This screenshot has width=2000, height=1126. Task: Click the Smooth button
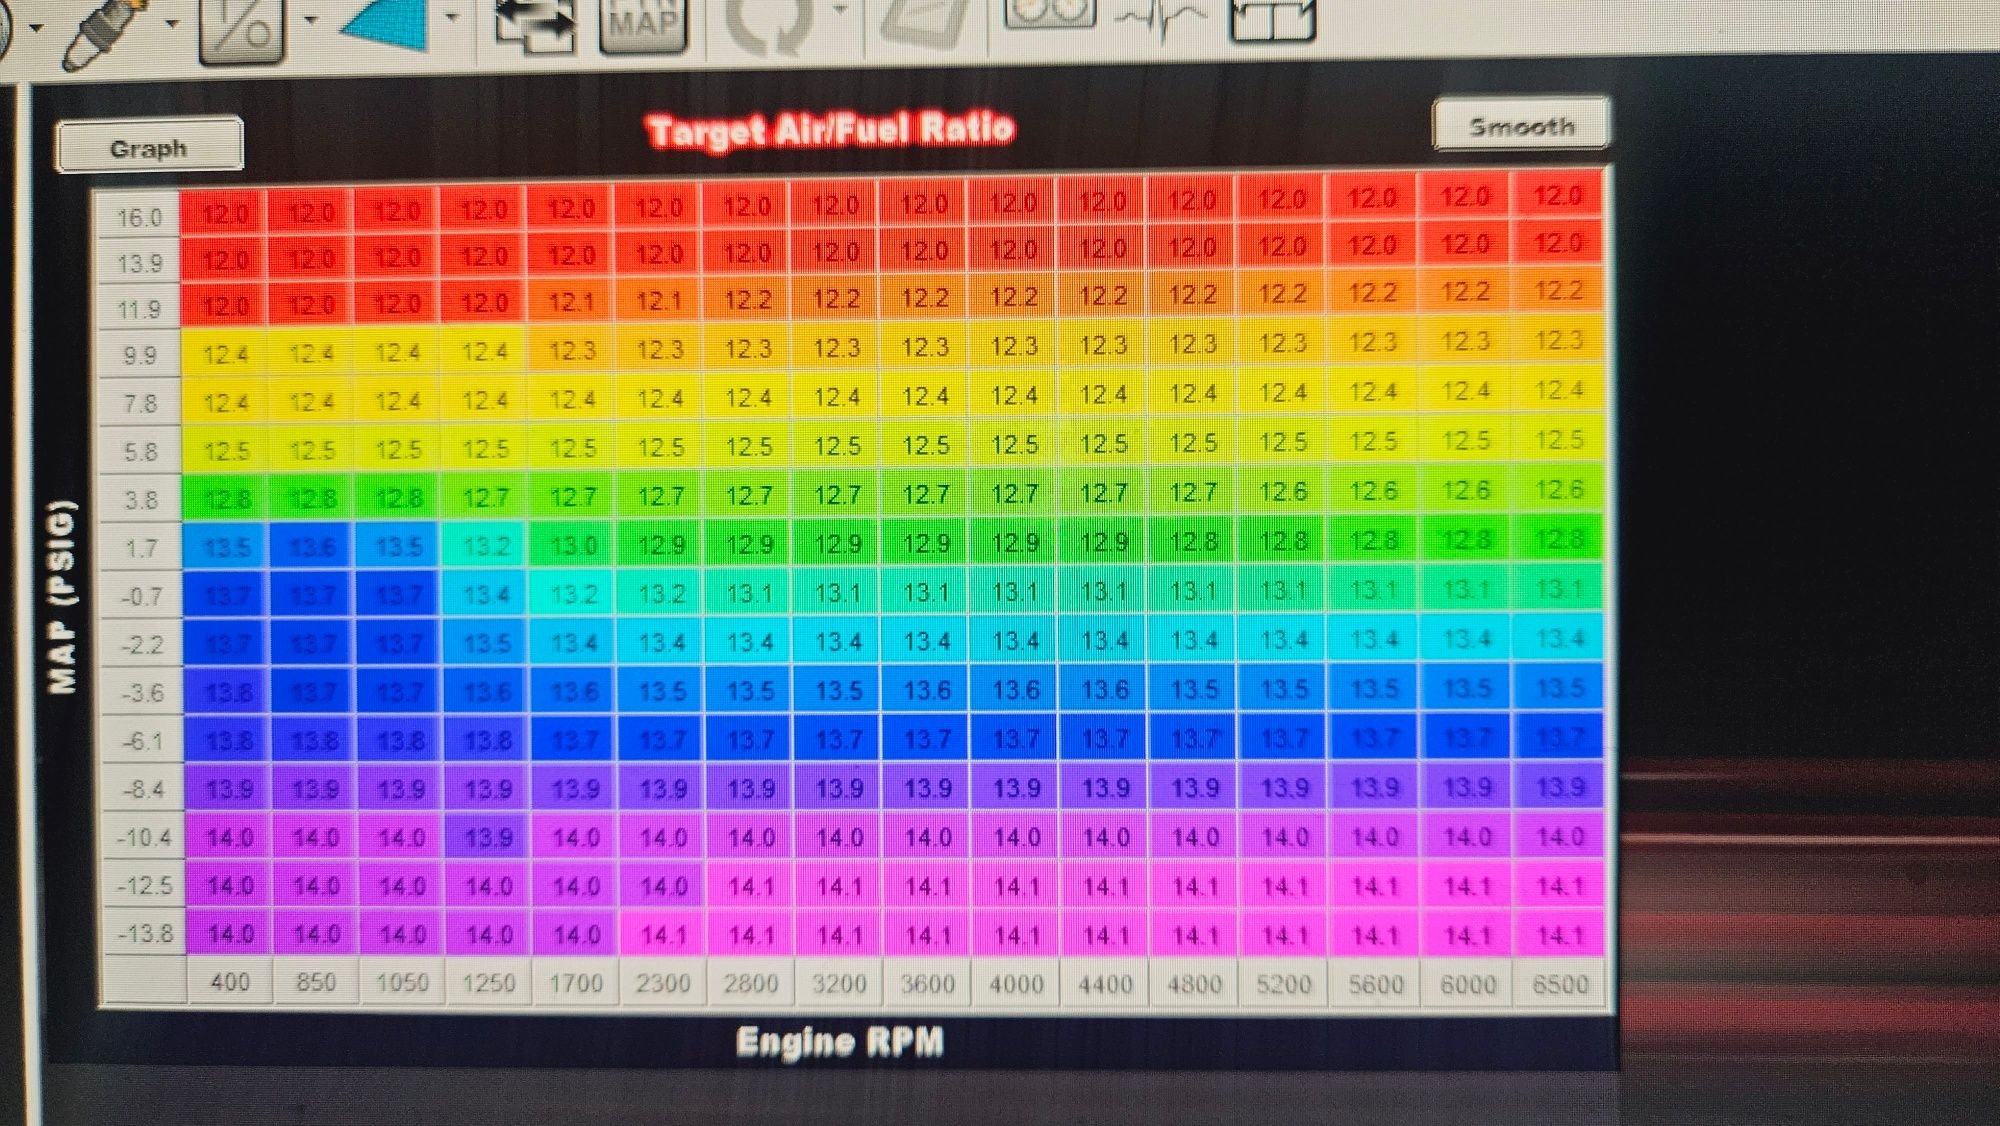point(1521,126)
